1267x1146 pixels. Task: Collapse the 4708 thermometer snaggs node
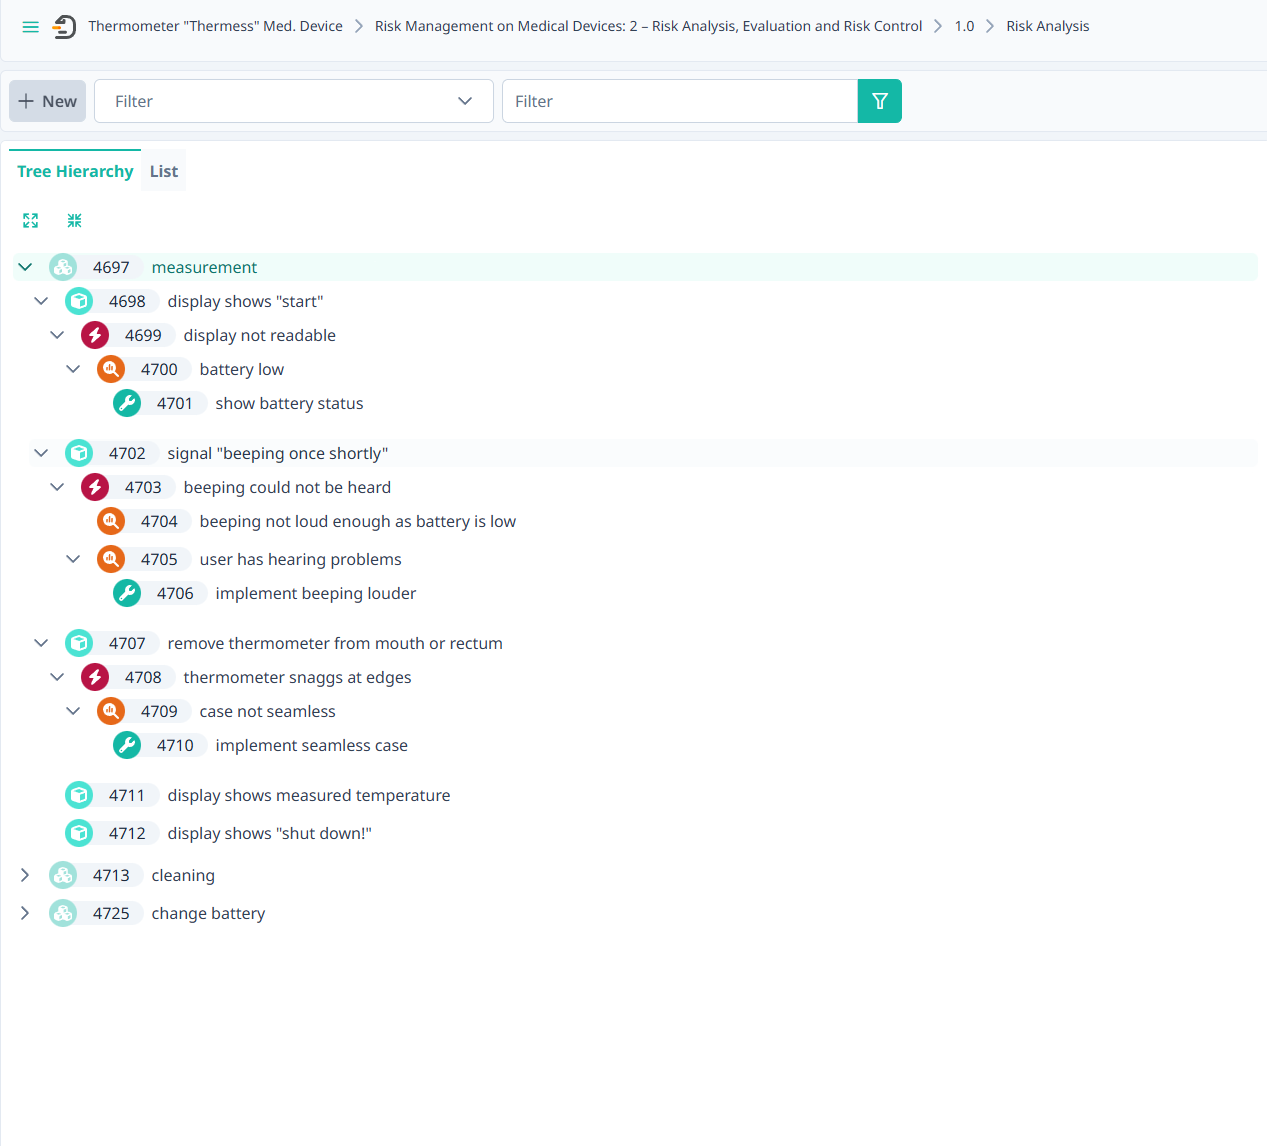tap(57, 677)
